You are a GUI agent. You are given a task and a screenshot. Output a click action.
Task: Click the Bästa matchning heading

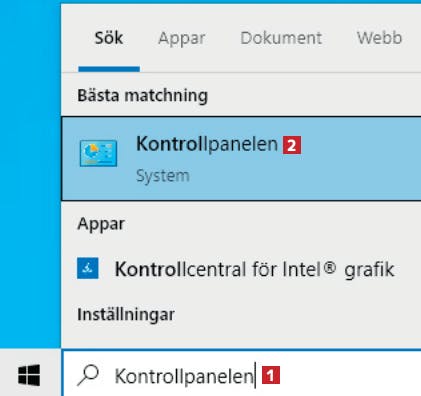pyautogui.click(x=143, y=96)
